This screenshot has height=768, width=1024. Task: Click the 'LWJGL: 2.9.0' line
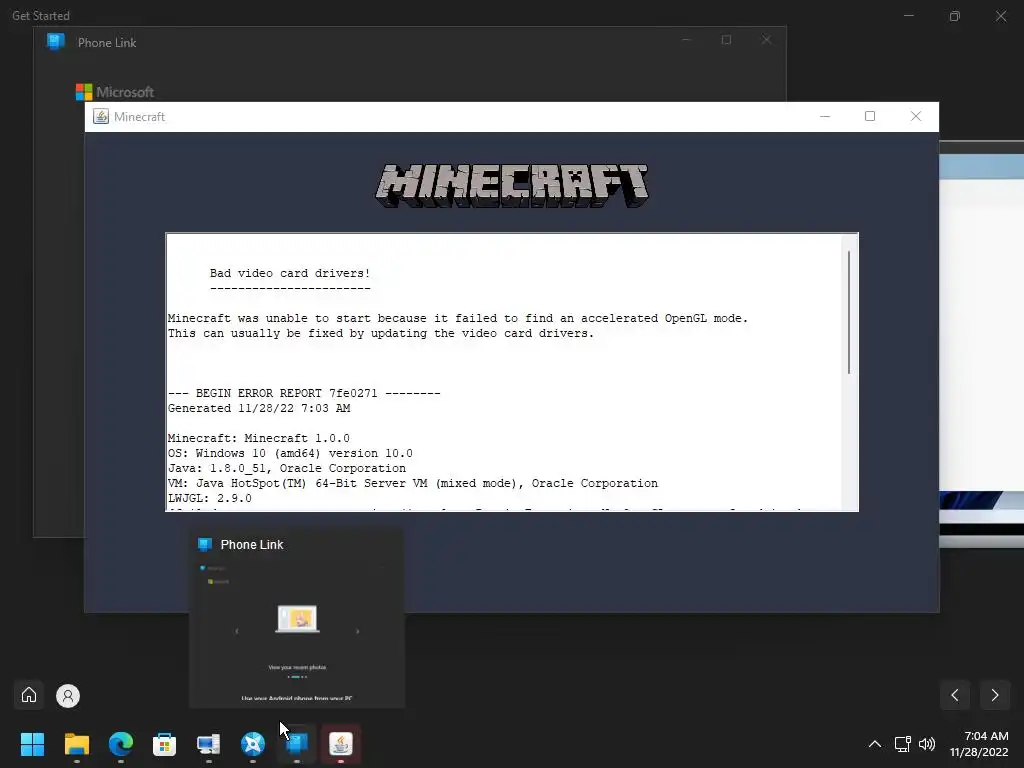click(210, 498)
